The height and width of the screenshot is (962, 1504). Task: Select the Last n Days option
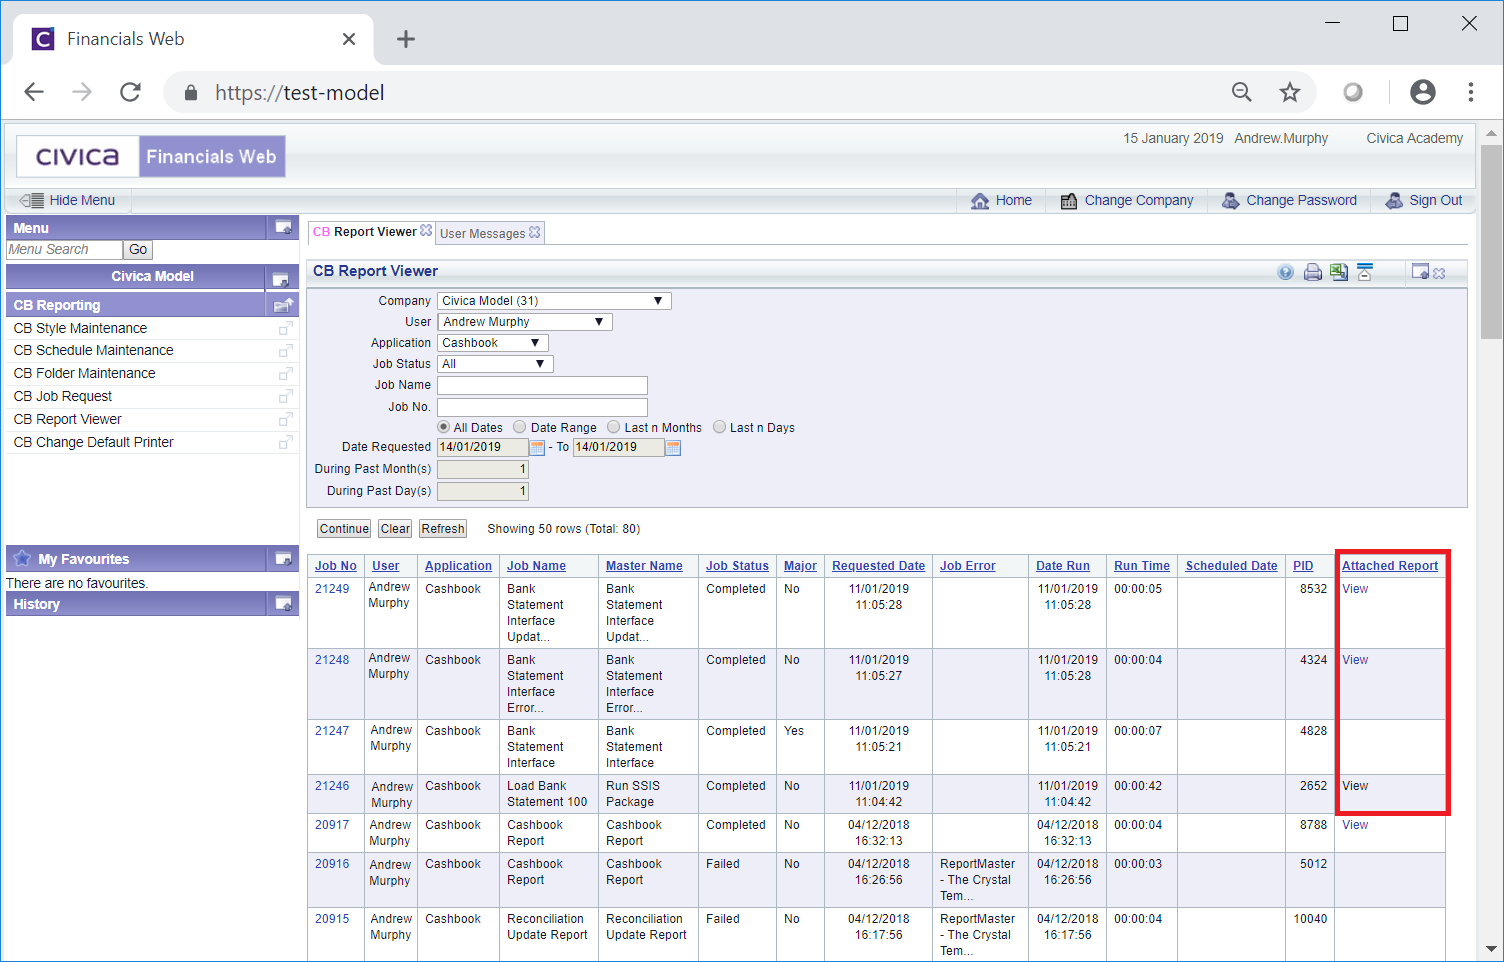point(719,427)
